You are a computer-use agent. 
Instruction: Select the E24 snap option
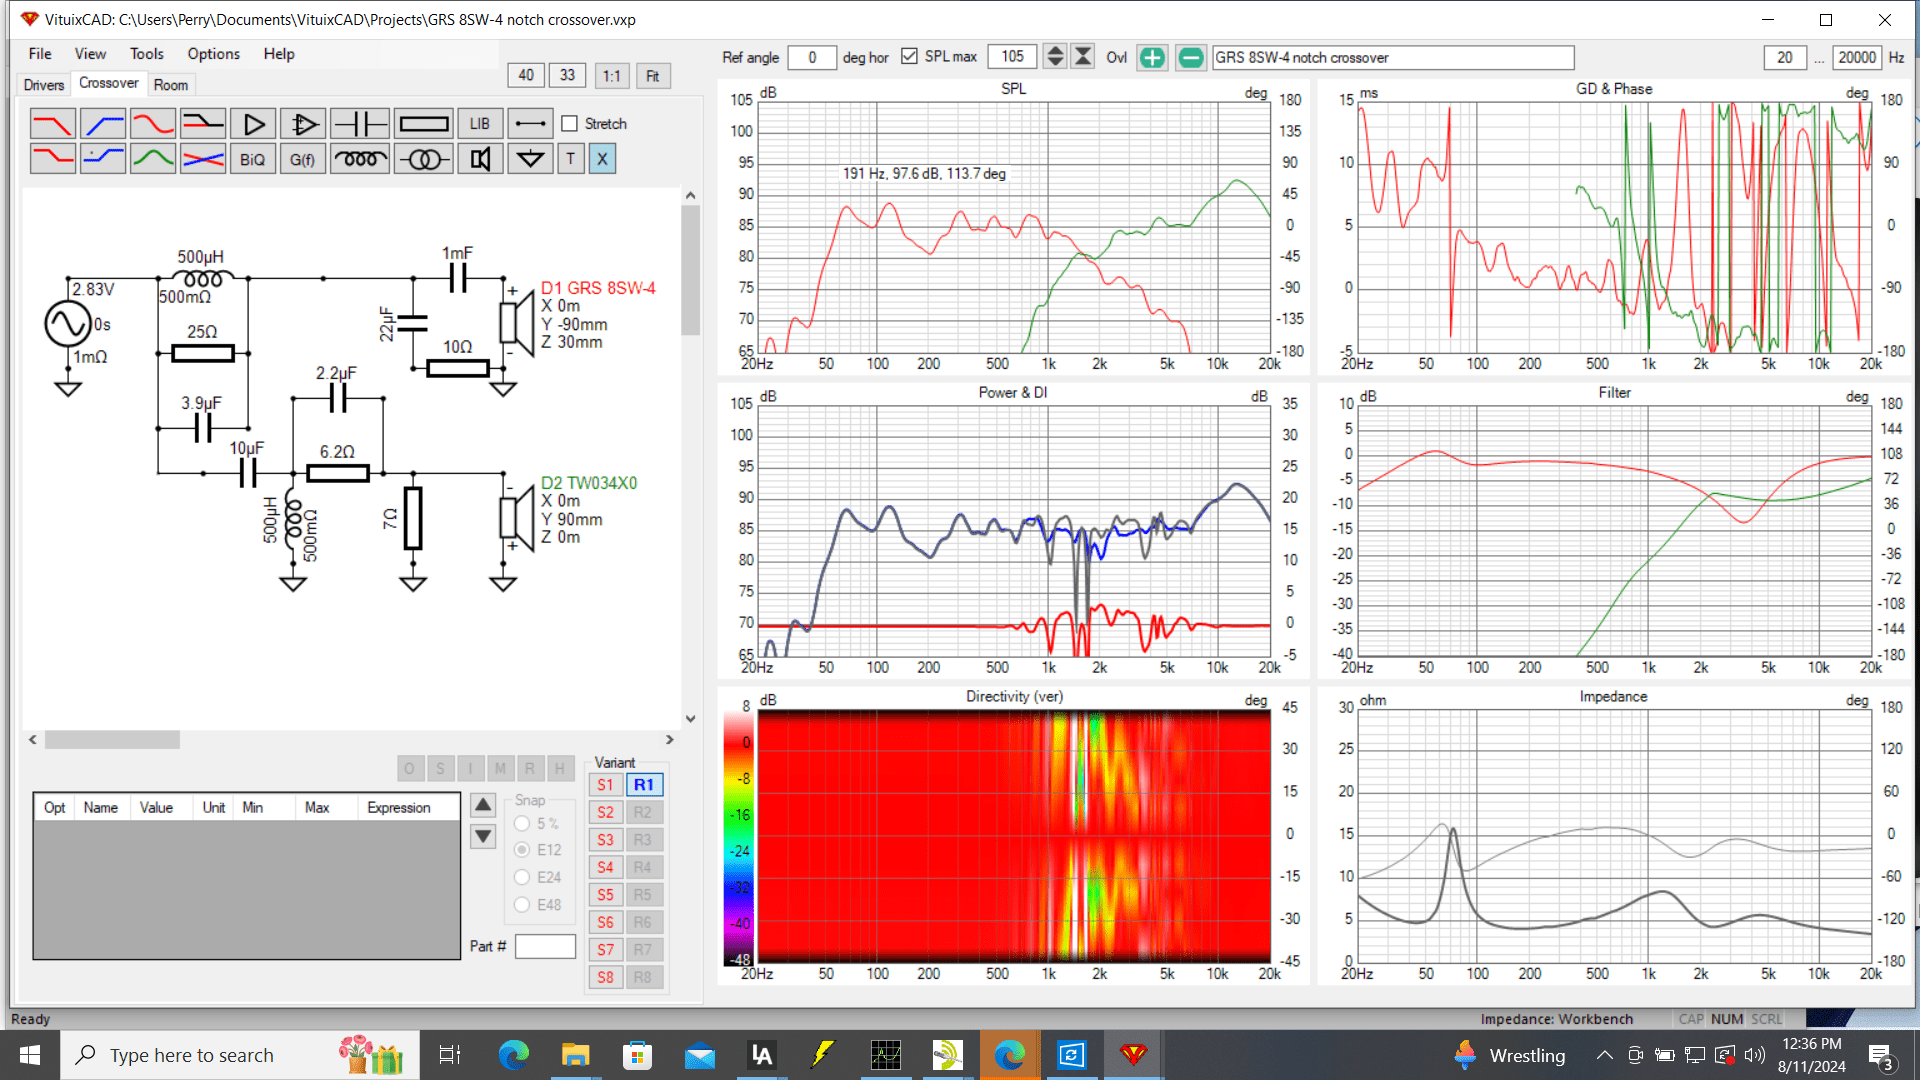click(522, 877)
